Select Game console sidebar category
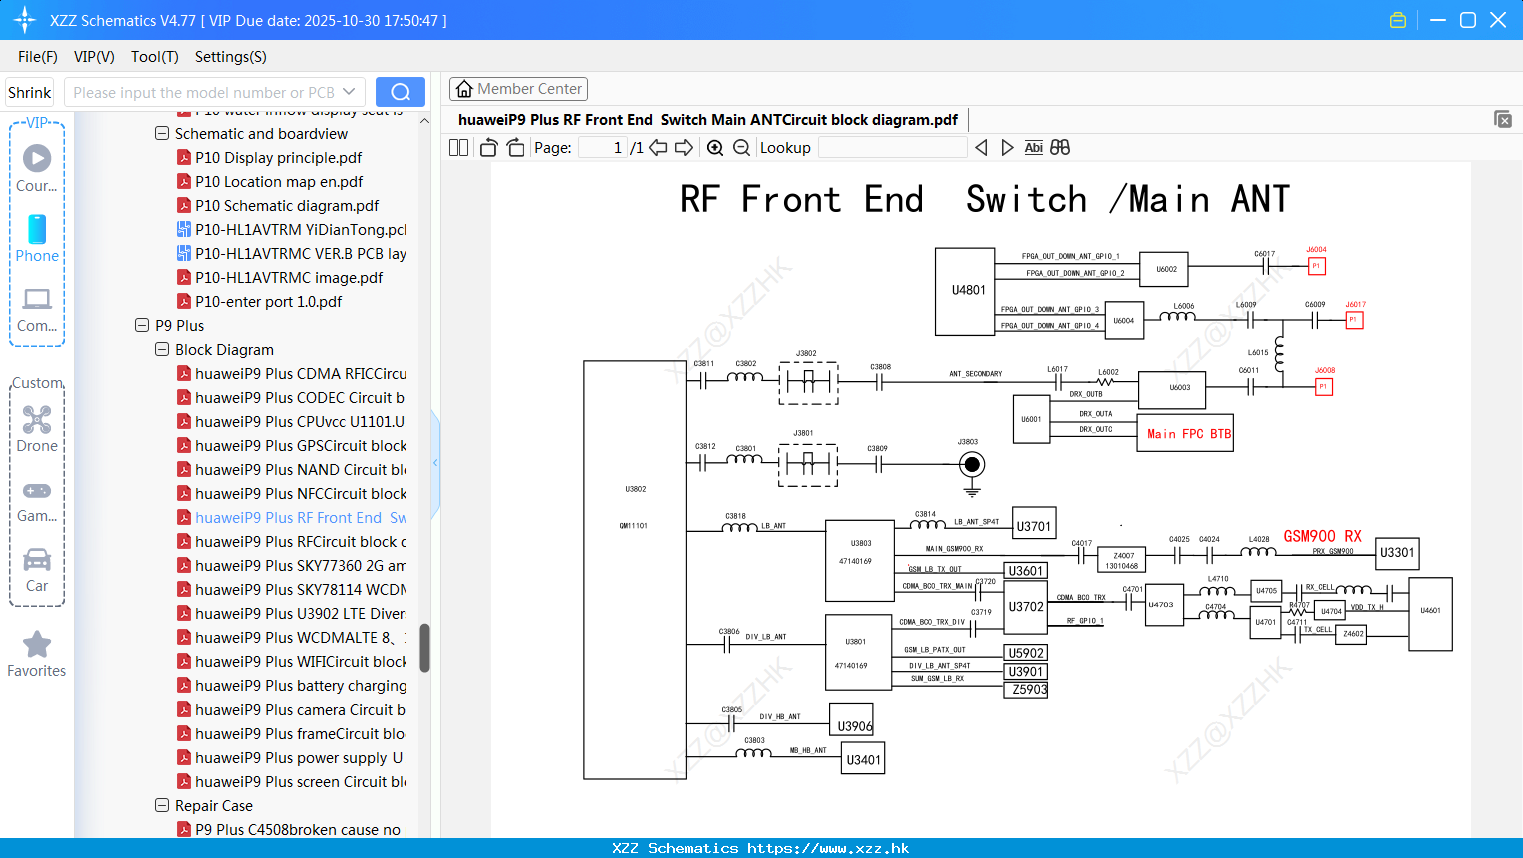 [x=37, y=500]
